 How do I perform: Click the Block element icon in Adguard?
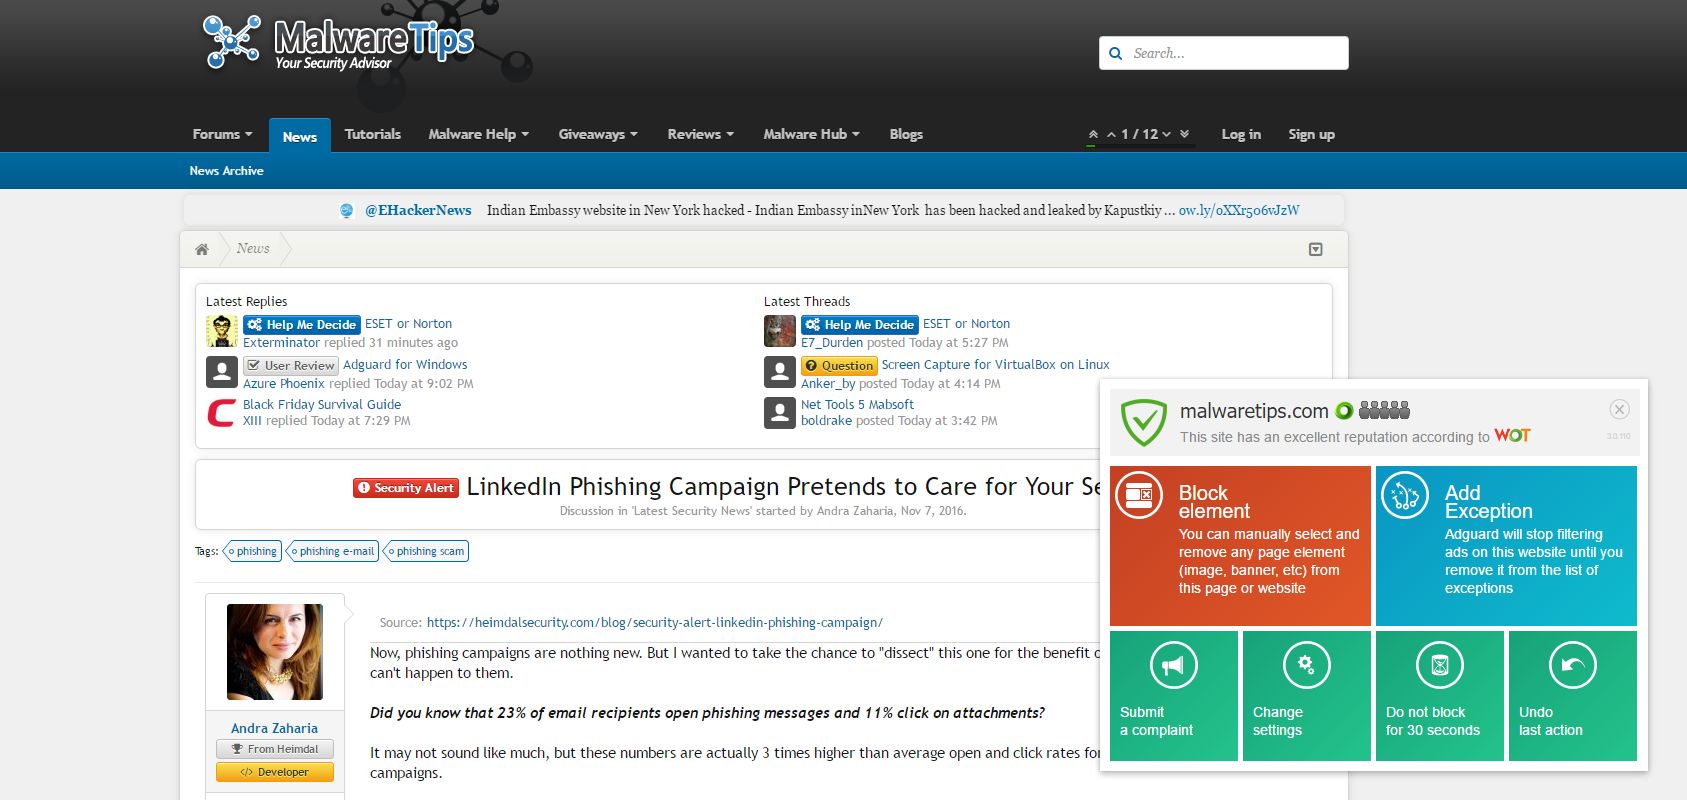1139,494
